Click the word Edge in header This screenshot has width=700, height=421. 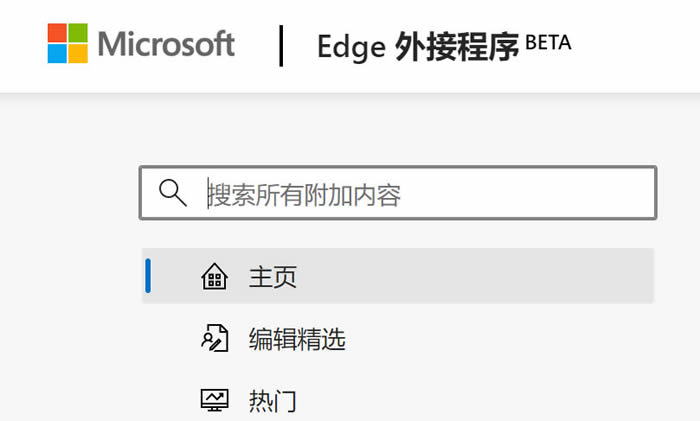pyautogui.click(x=349, y=47)
